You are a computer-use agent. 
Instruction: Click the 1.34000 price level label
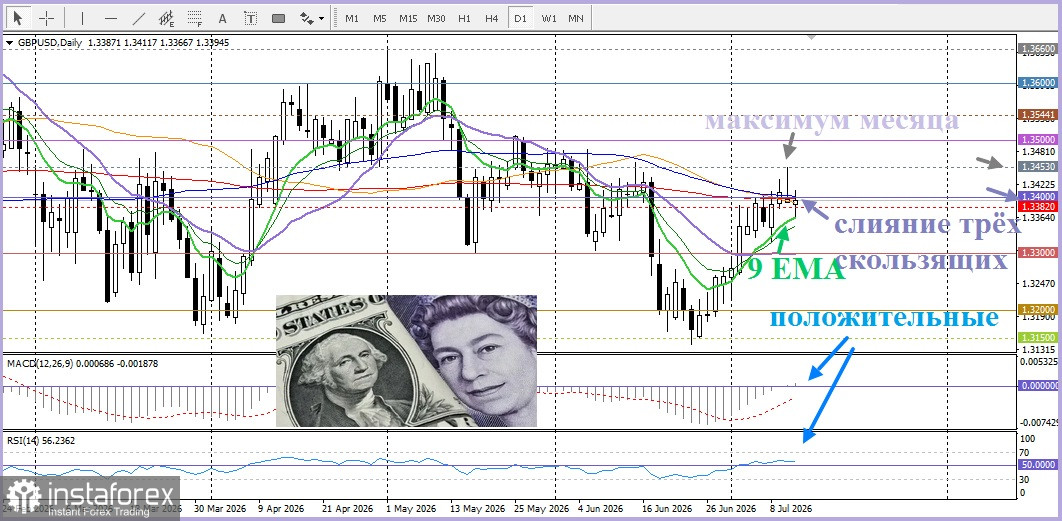(x=1038, y=196)
